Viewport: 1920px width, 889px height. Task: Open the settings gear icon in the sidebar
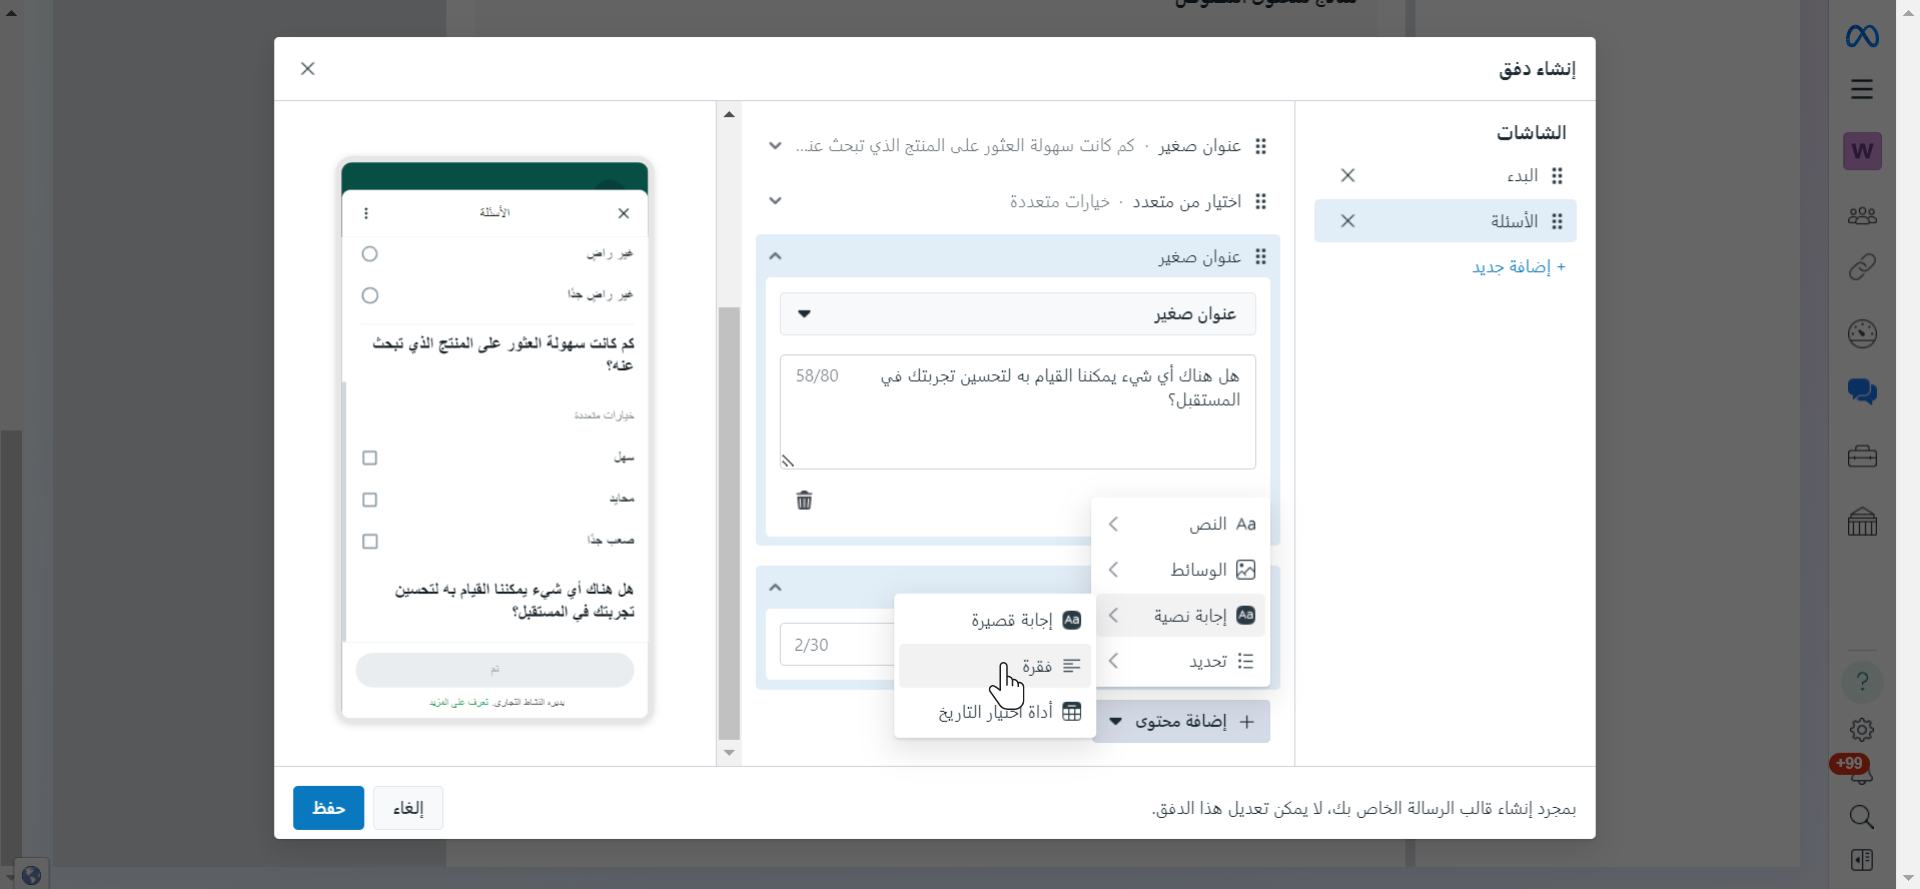(x=1862, y=730)
